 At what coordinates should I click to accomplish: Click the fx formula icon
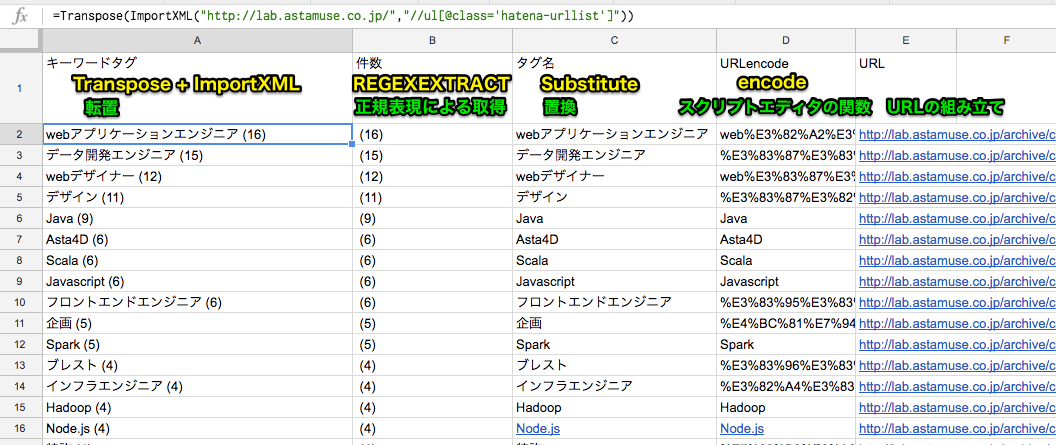click(x=20, y=15)
